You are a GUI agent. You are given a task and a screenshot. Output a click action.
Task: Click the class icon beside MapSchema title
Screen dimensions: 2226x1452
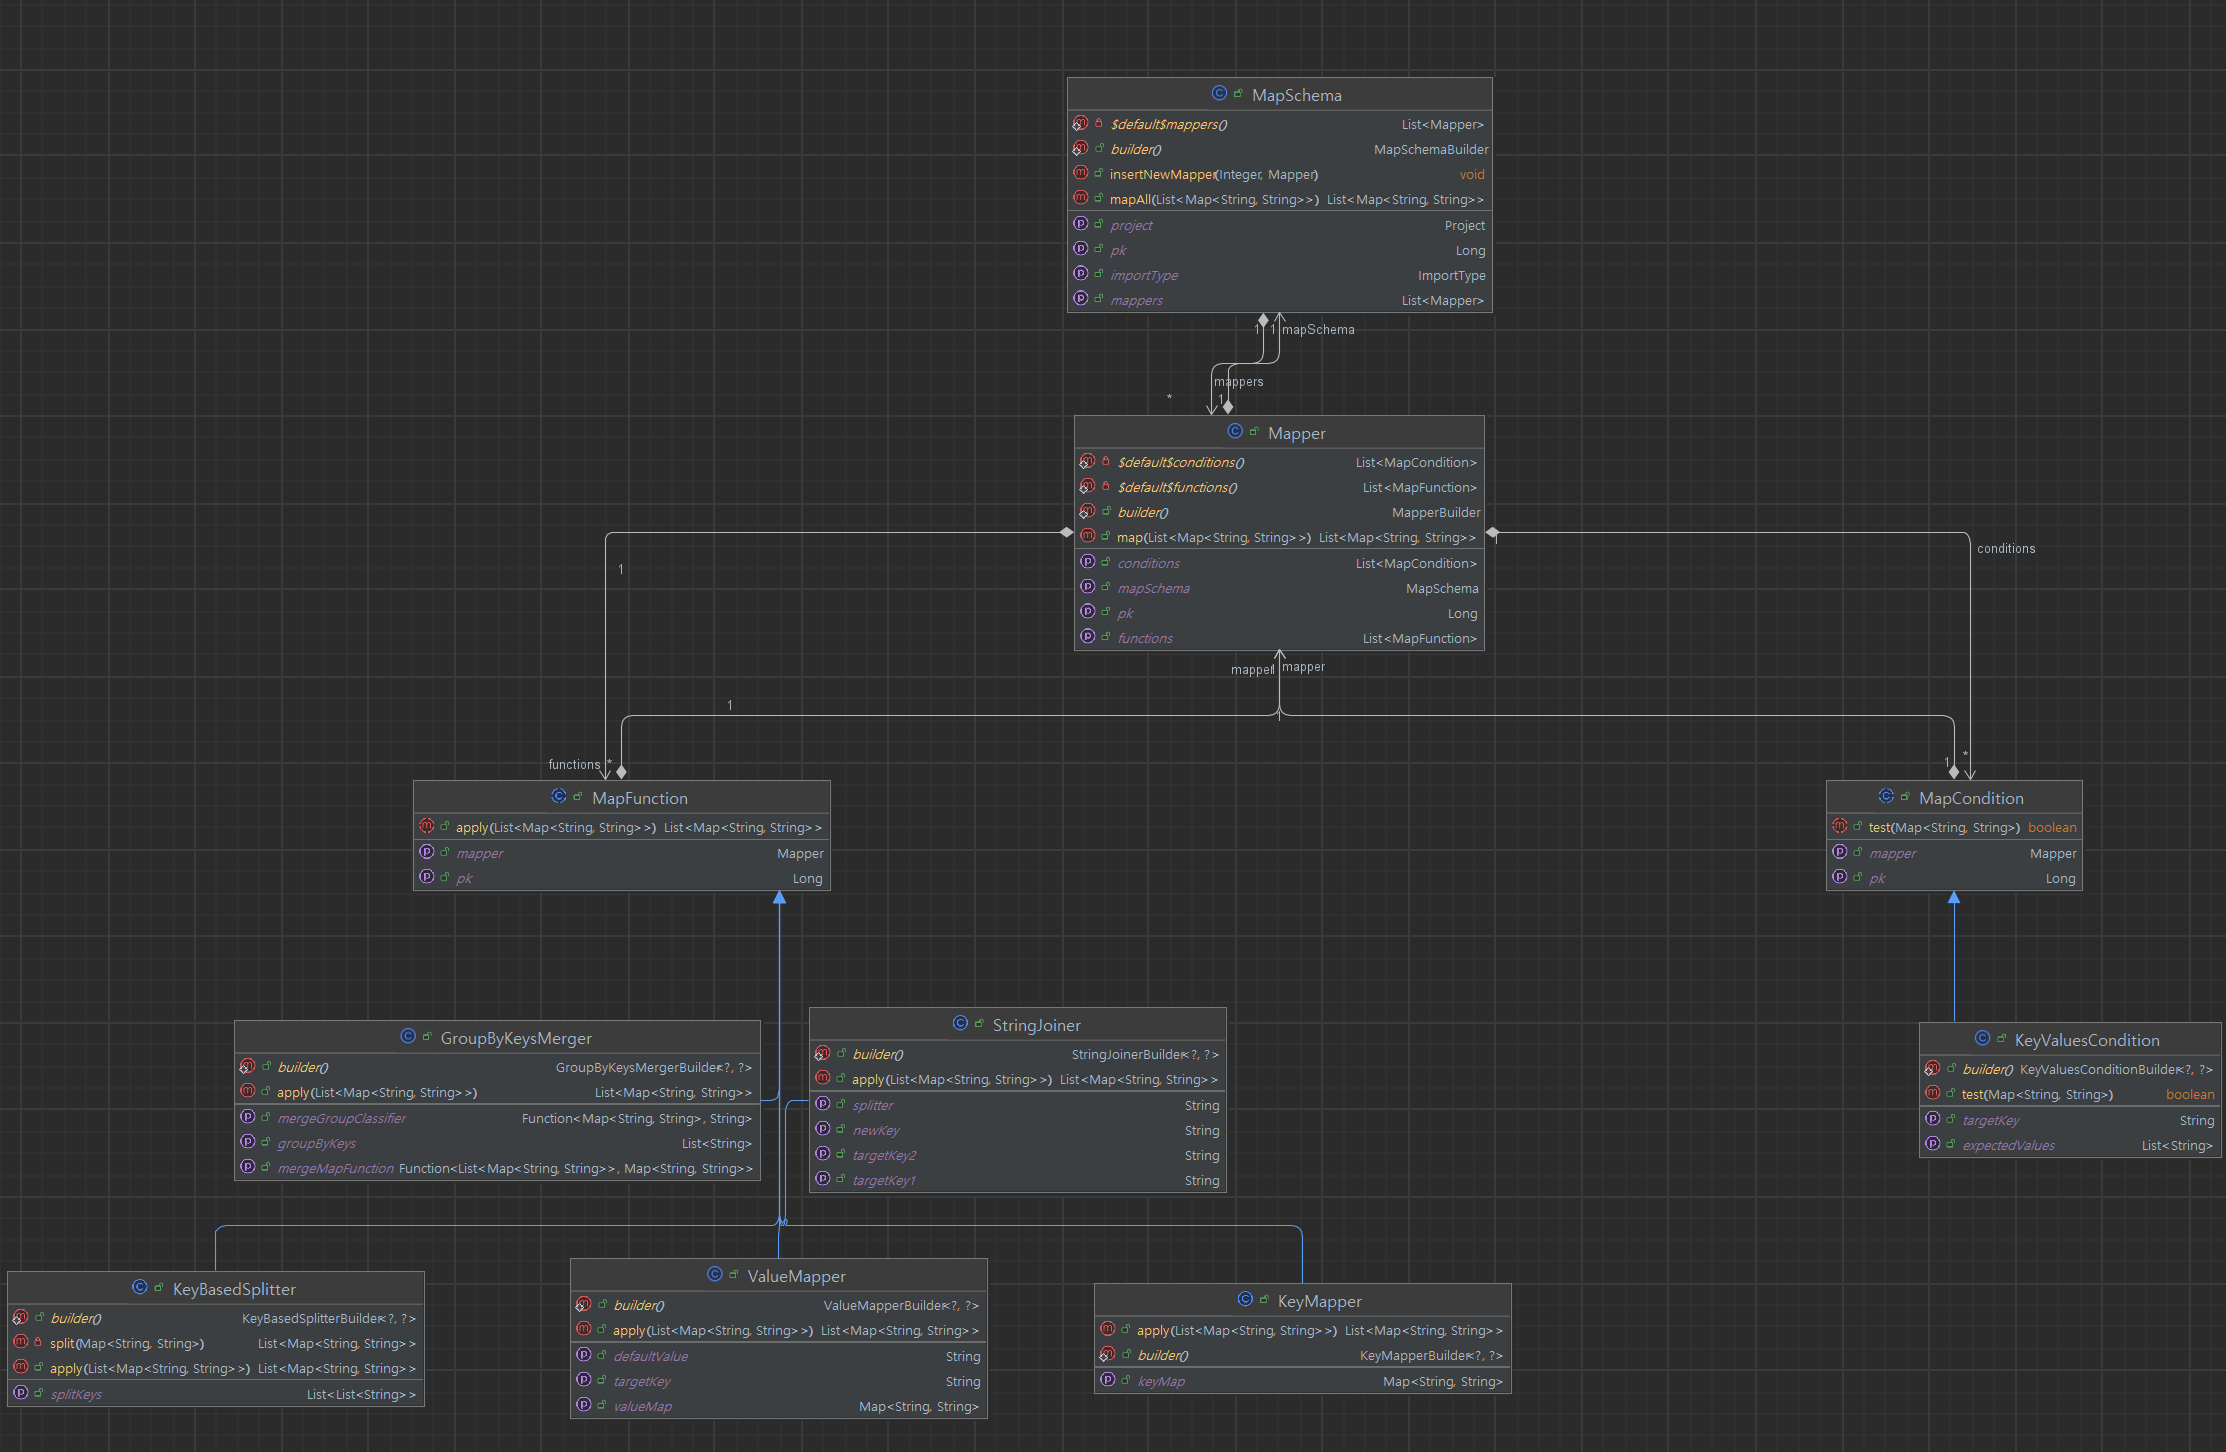click(x=1219, y=94)
